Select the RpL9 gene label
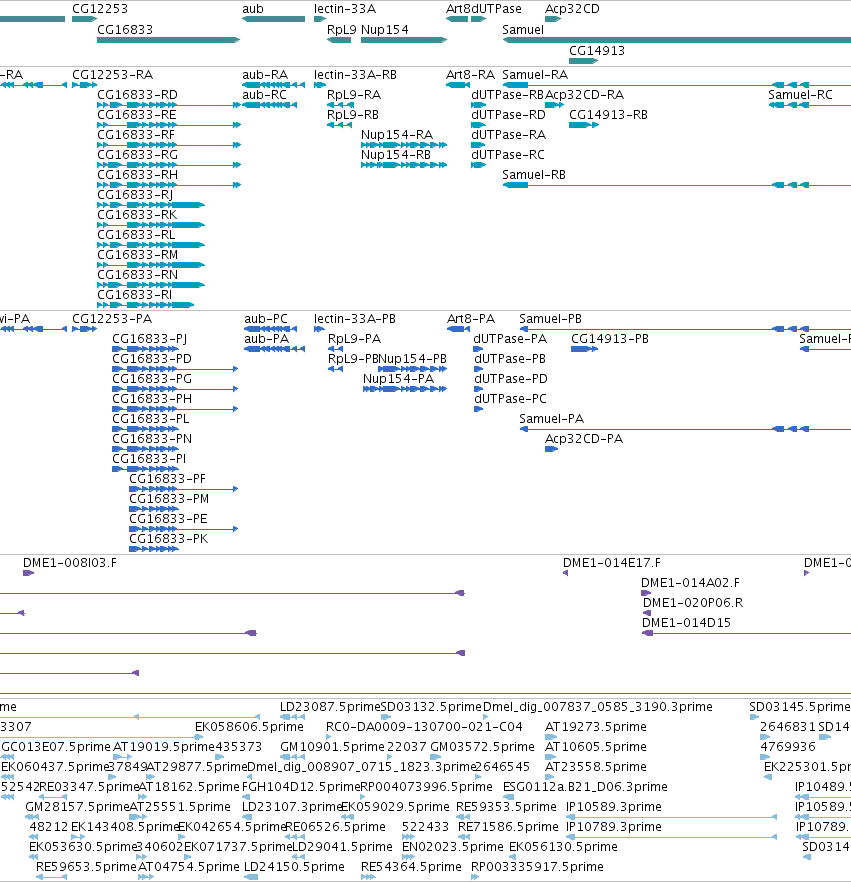 341,30
